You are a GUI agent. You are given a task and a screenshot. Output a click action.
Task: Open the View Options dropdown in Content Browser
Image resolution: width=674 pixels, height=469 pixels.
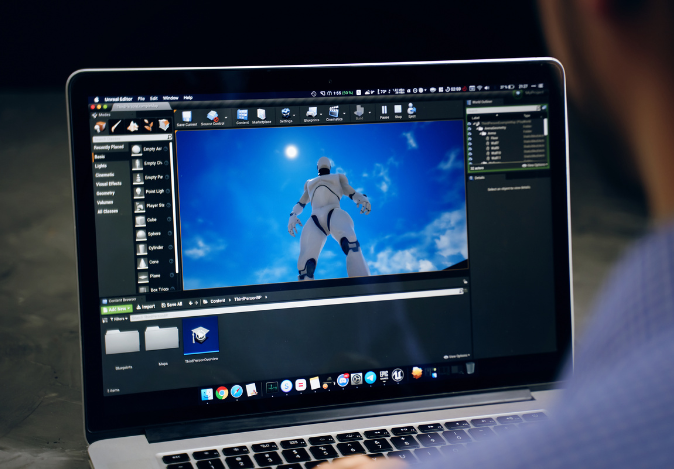456,355
